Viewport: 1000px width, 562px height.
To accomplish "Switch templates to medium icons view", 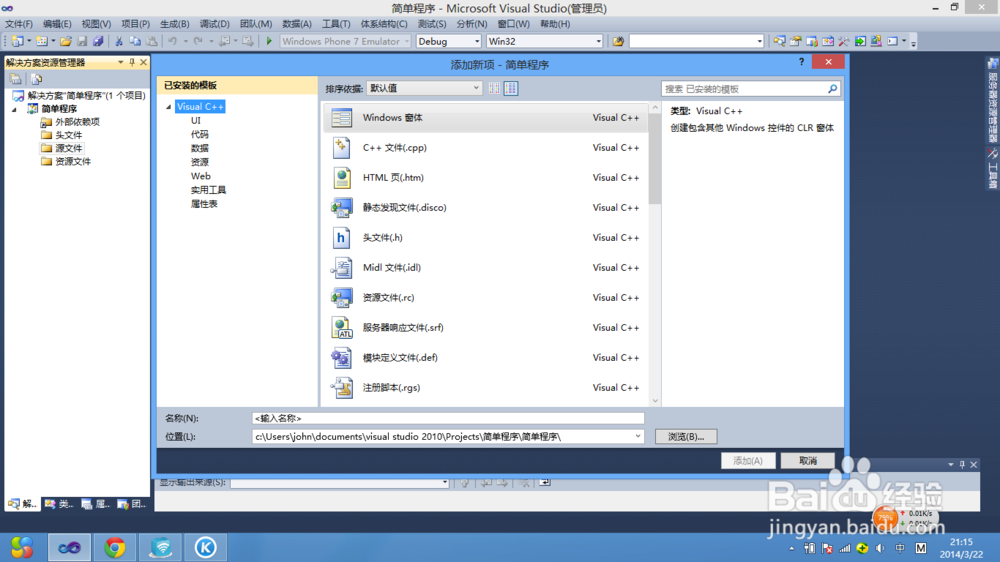I will 511,89.
